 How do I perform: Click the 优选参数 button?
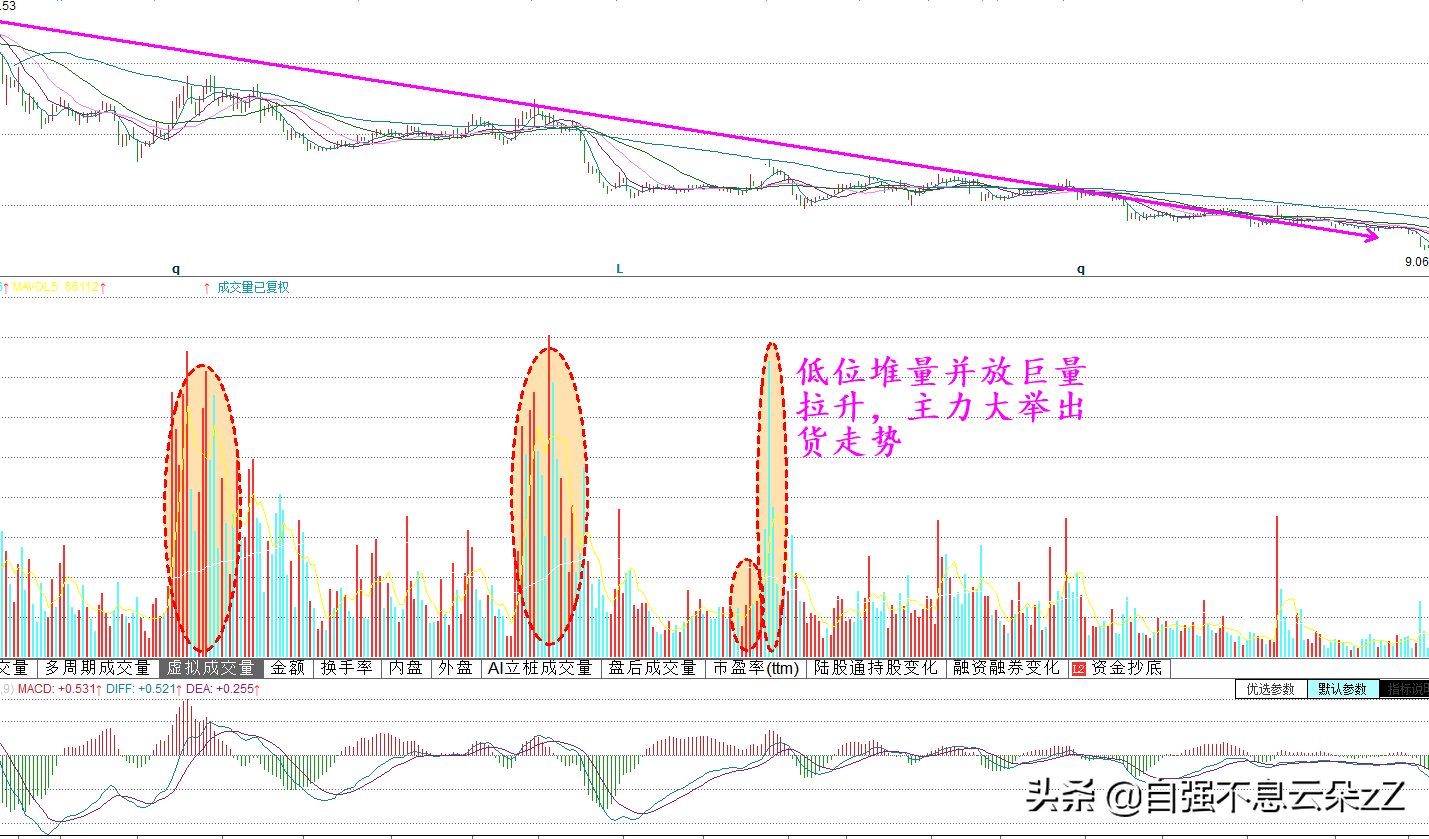coord(1270,689)
